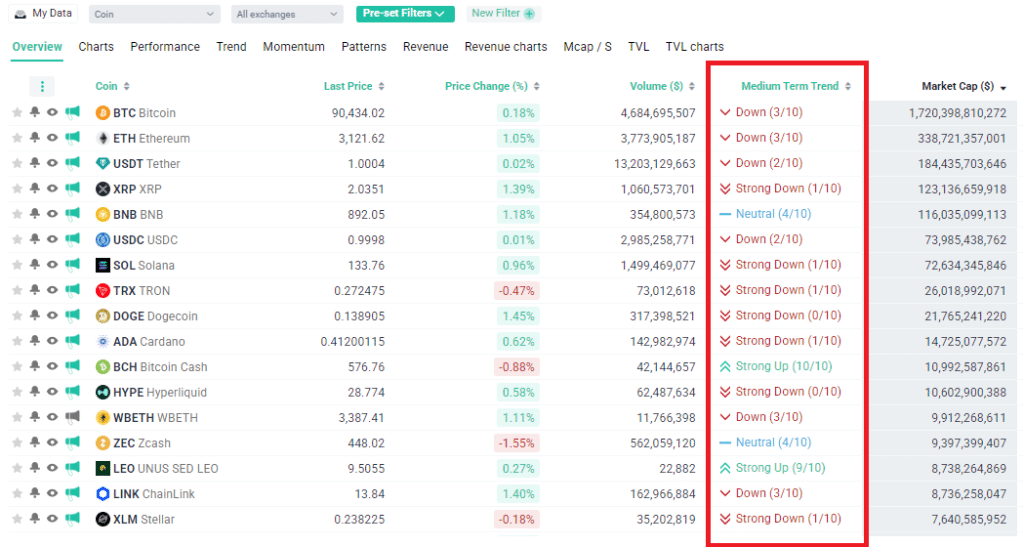Click the Solana coin logo
The width and height of the screenshot is (1024, 547).
(x=103, y=265)
